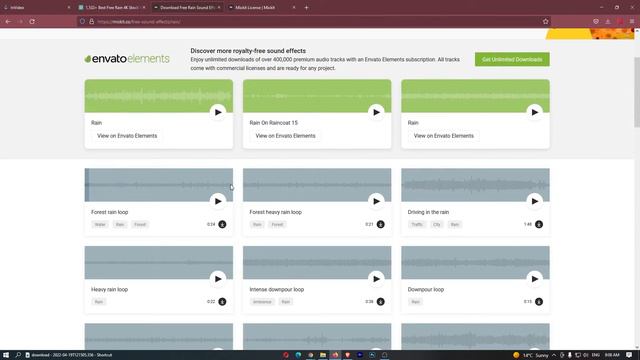Download the Intense downpour loop sound
Screen dimensions: 640x360
pos(380,302)
